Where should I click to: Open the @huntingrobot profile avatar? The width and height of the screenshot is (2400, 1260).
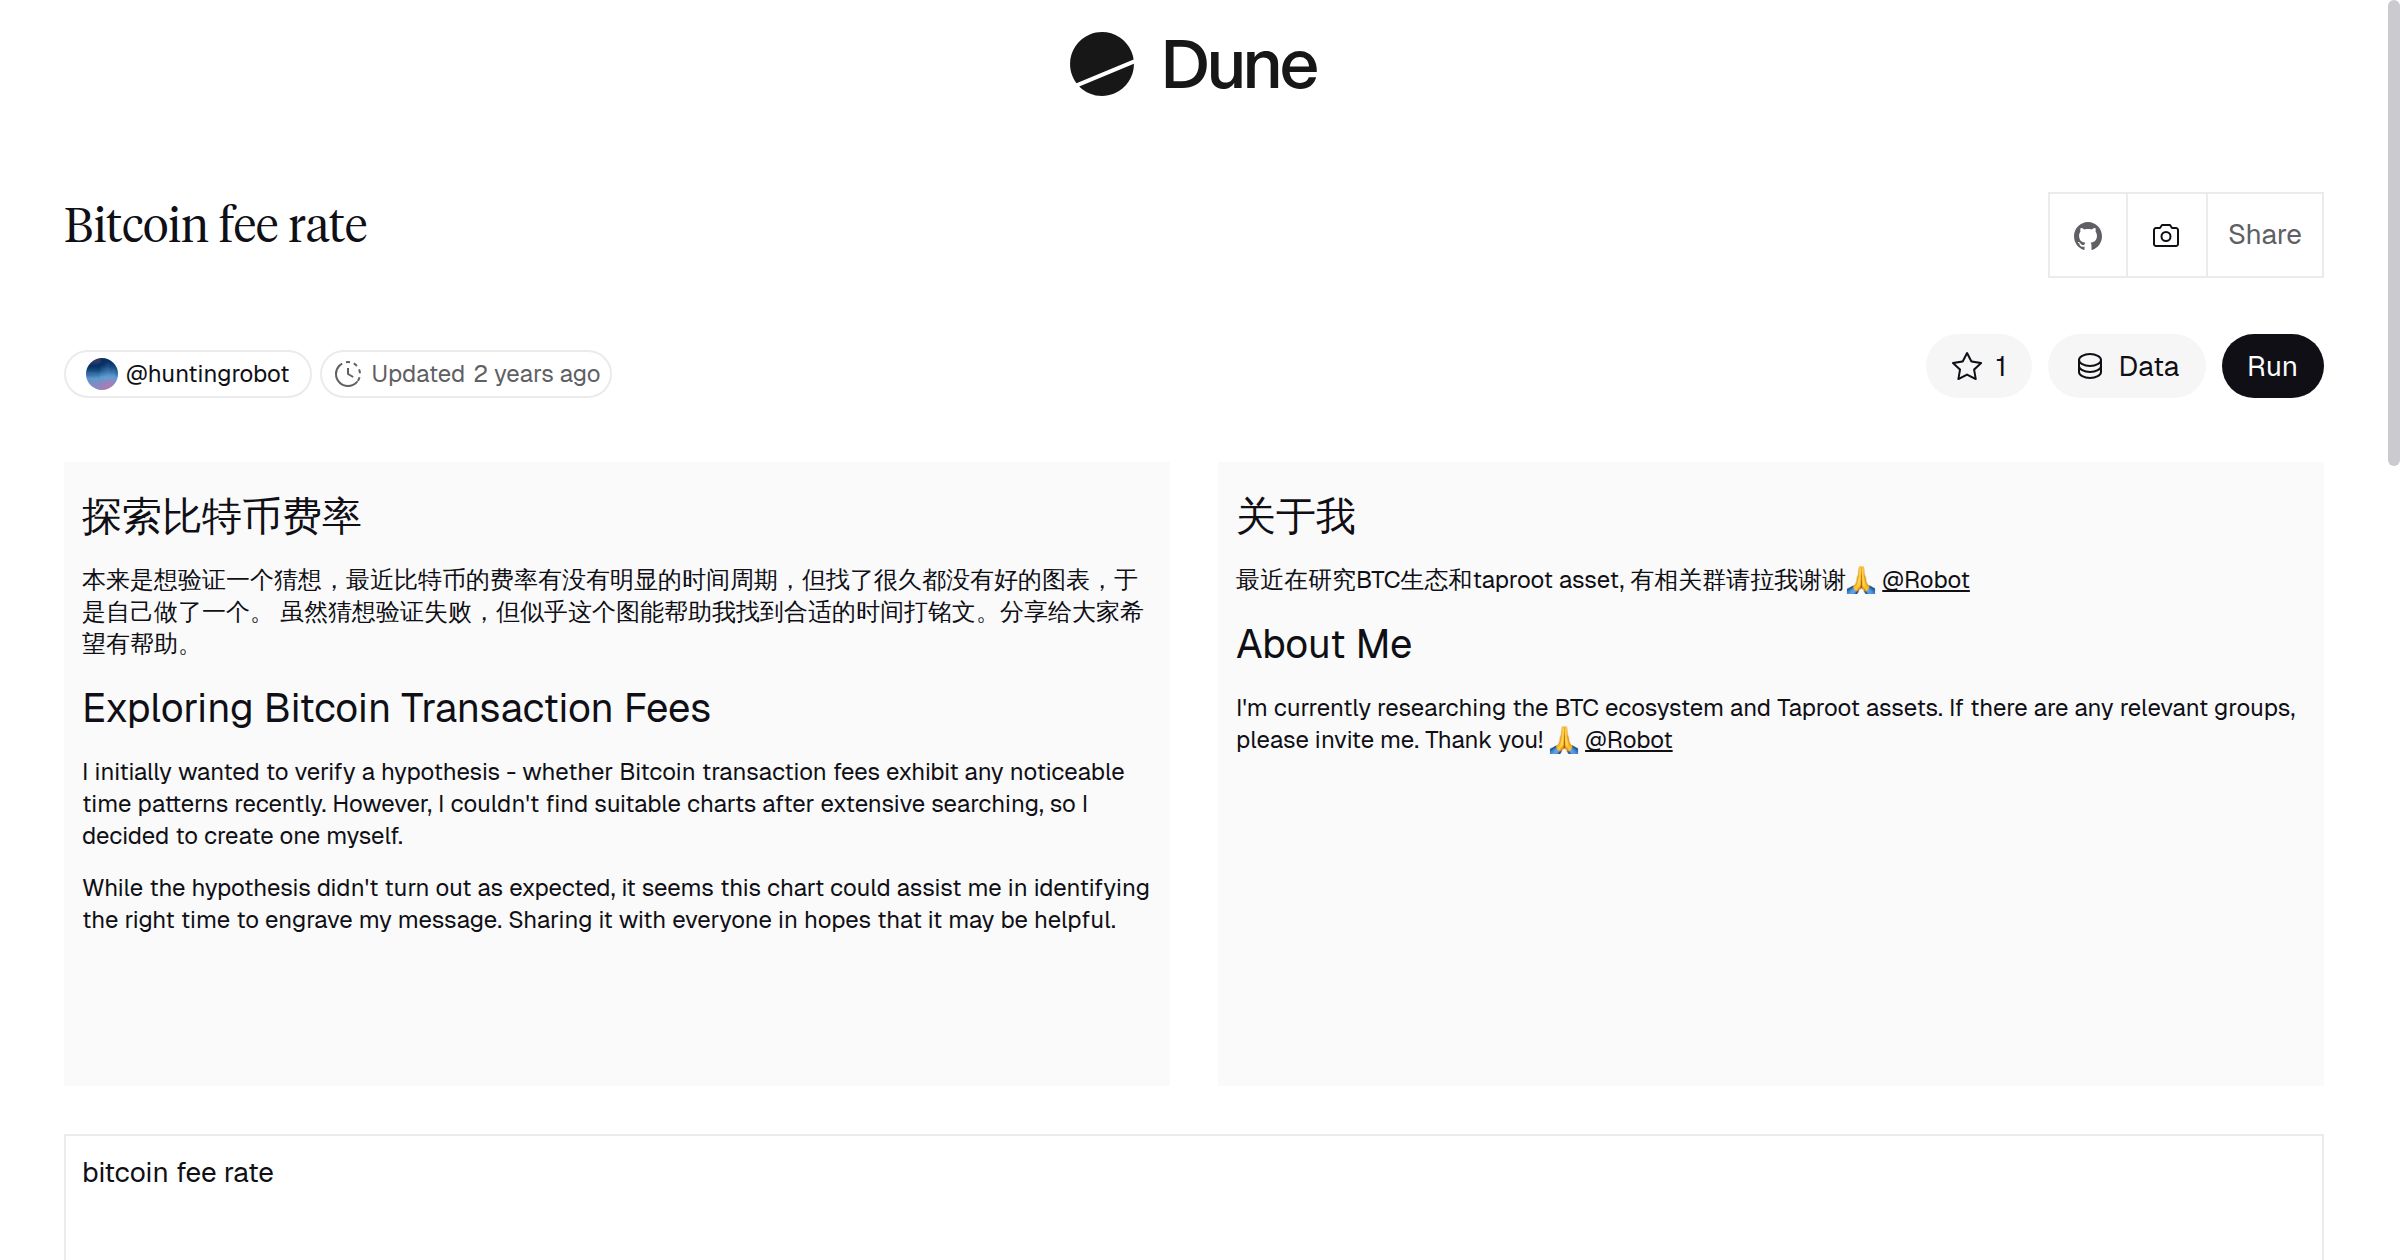click(103, 373)
